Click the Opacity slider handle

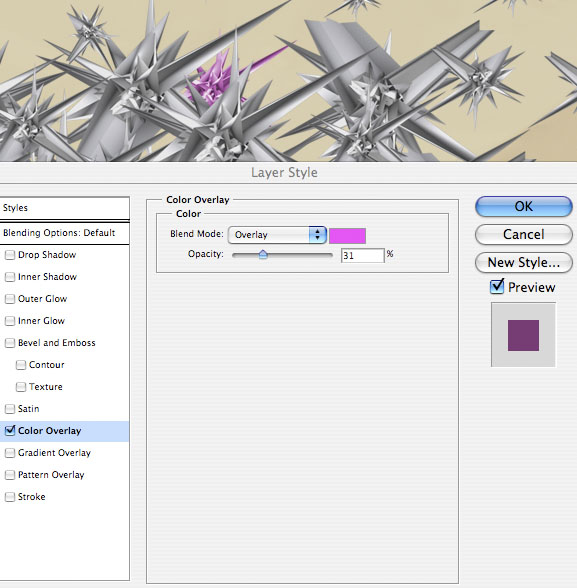click(x=263, y=255)
